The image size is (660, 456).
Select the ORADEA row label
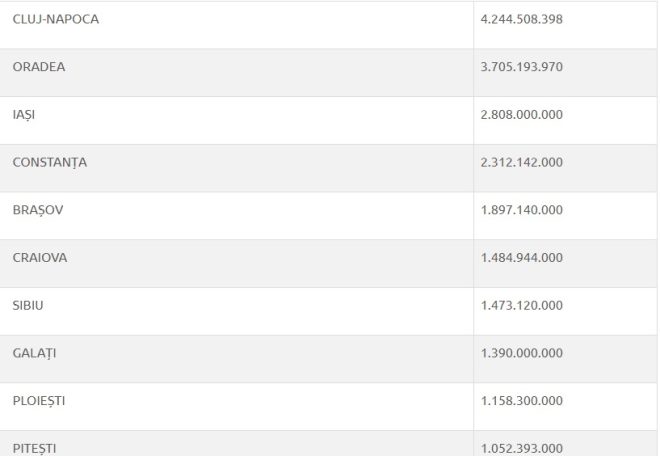point(39,67)
